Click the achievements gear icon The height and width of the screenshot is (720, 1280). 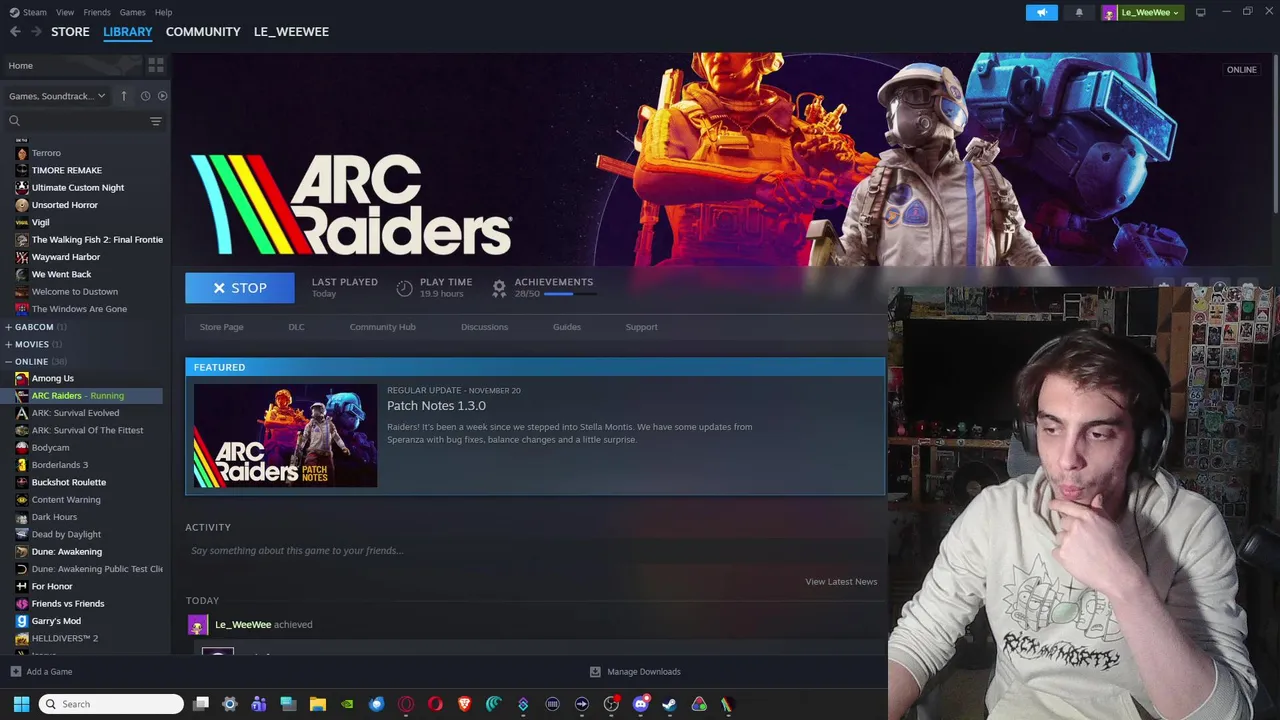tap(499, 288)
